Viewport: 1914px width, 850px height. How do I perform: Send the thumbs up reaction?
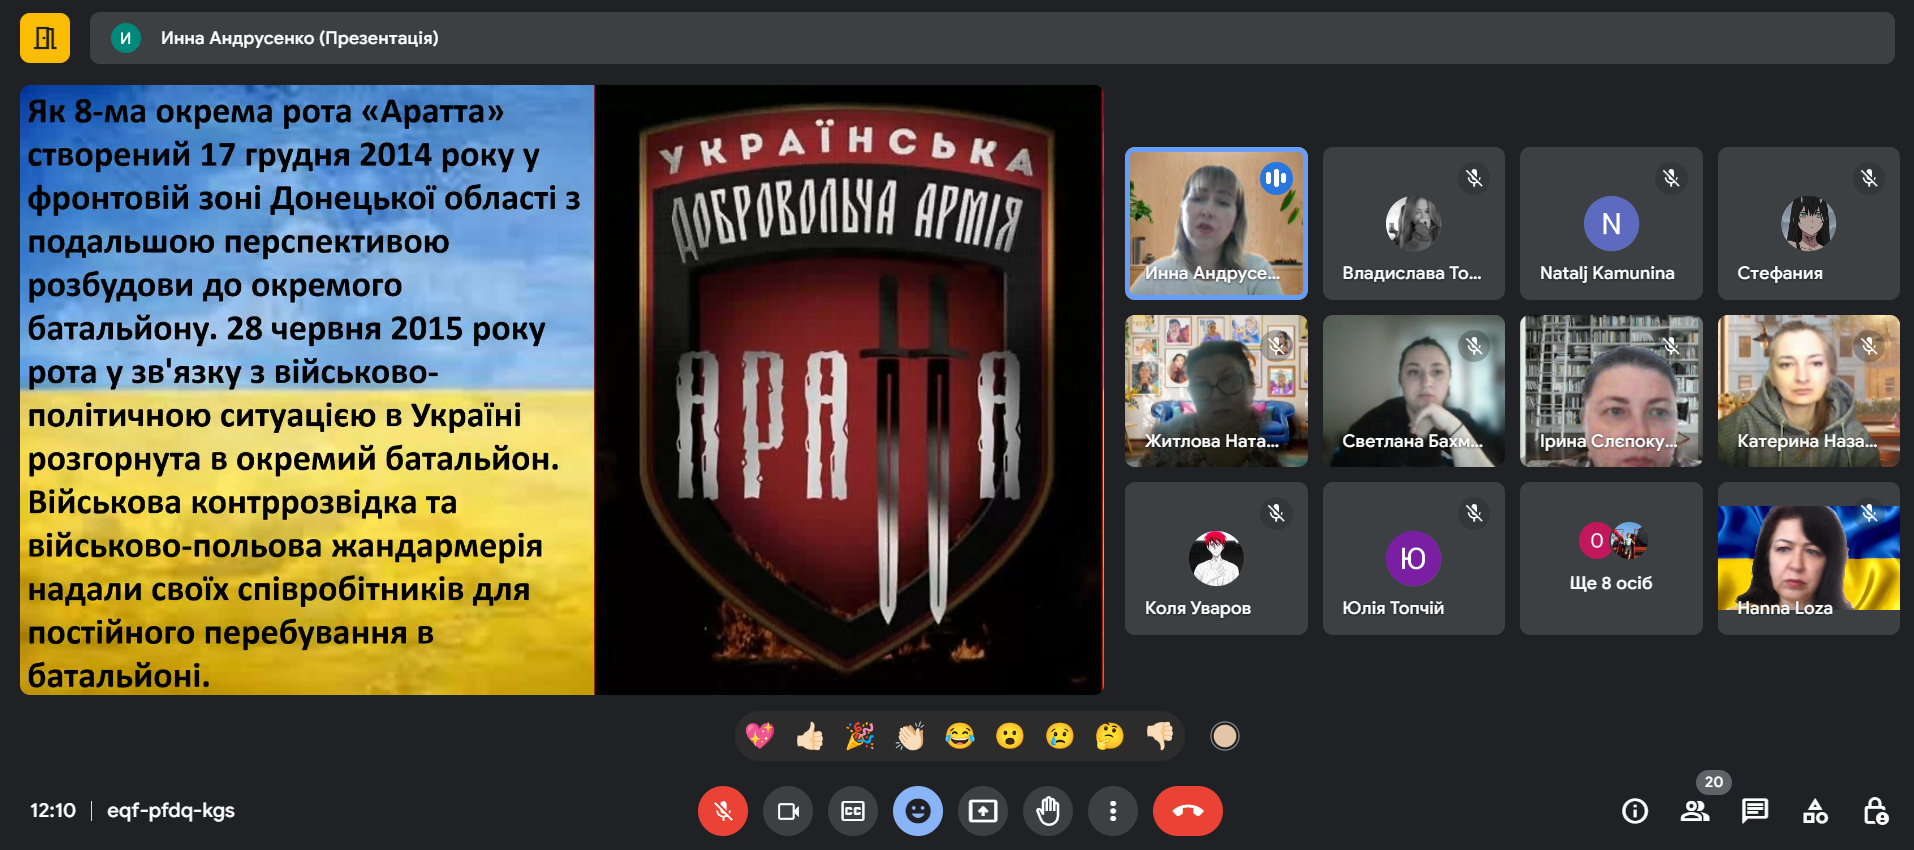click(809, 737)
